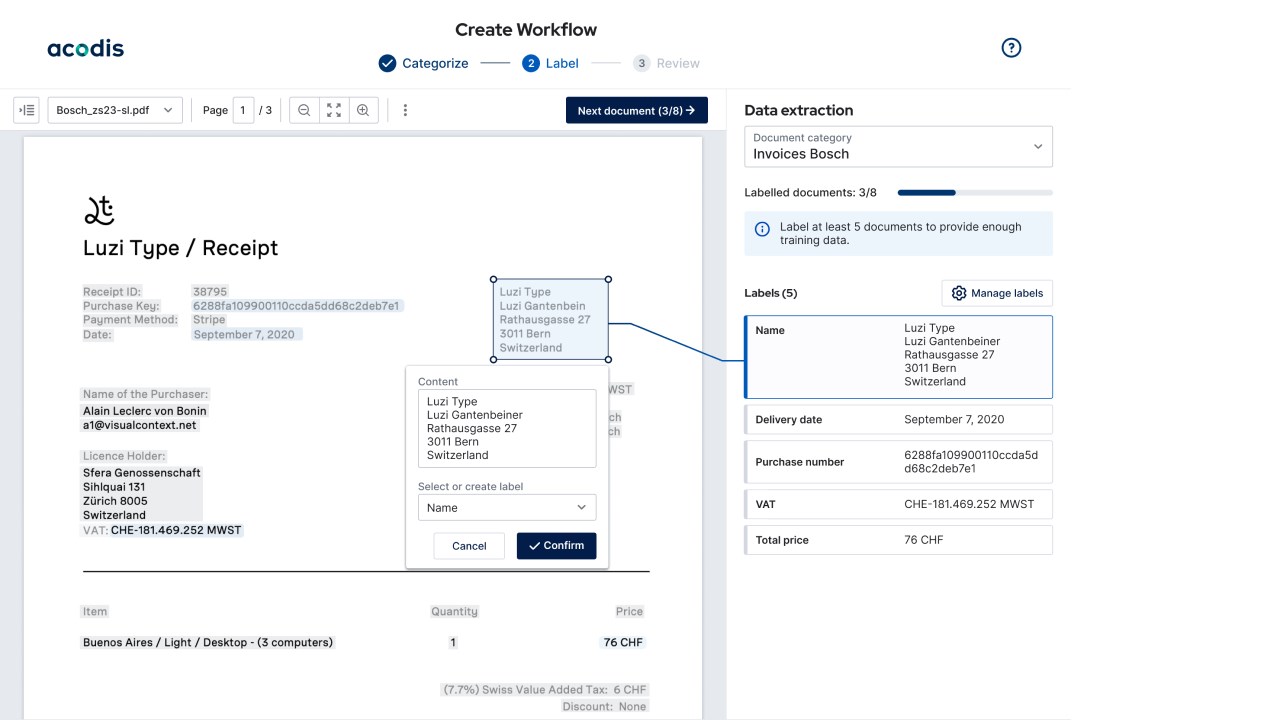Go to the Review step
The width and height of the screenshot is (1280, 720).
666,63
